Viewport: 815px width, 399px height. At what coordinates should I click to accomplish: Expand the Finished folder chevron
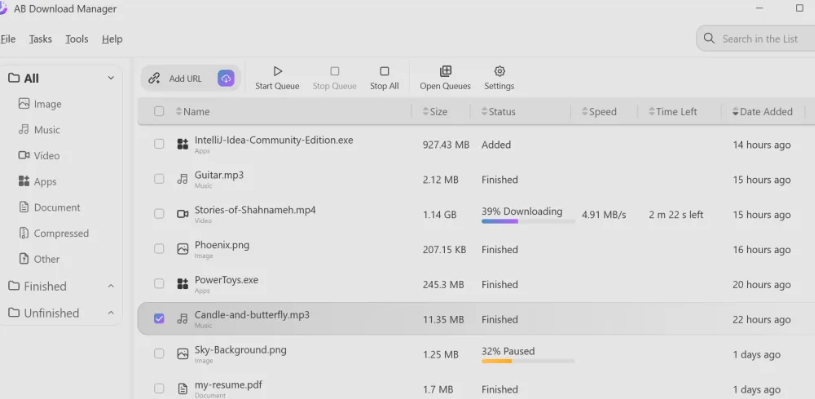coord(111,286)
